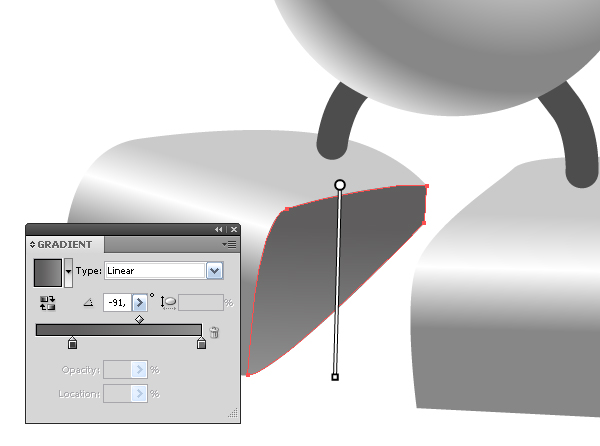Image resolution: width=600 pixels, height=446 pixels.
Task: Click the gradient angle icon
Action: pyautogui.click(x=88, y=303)
